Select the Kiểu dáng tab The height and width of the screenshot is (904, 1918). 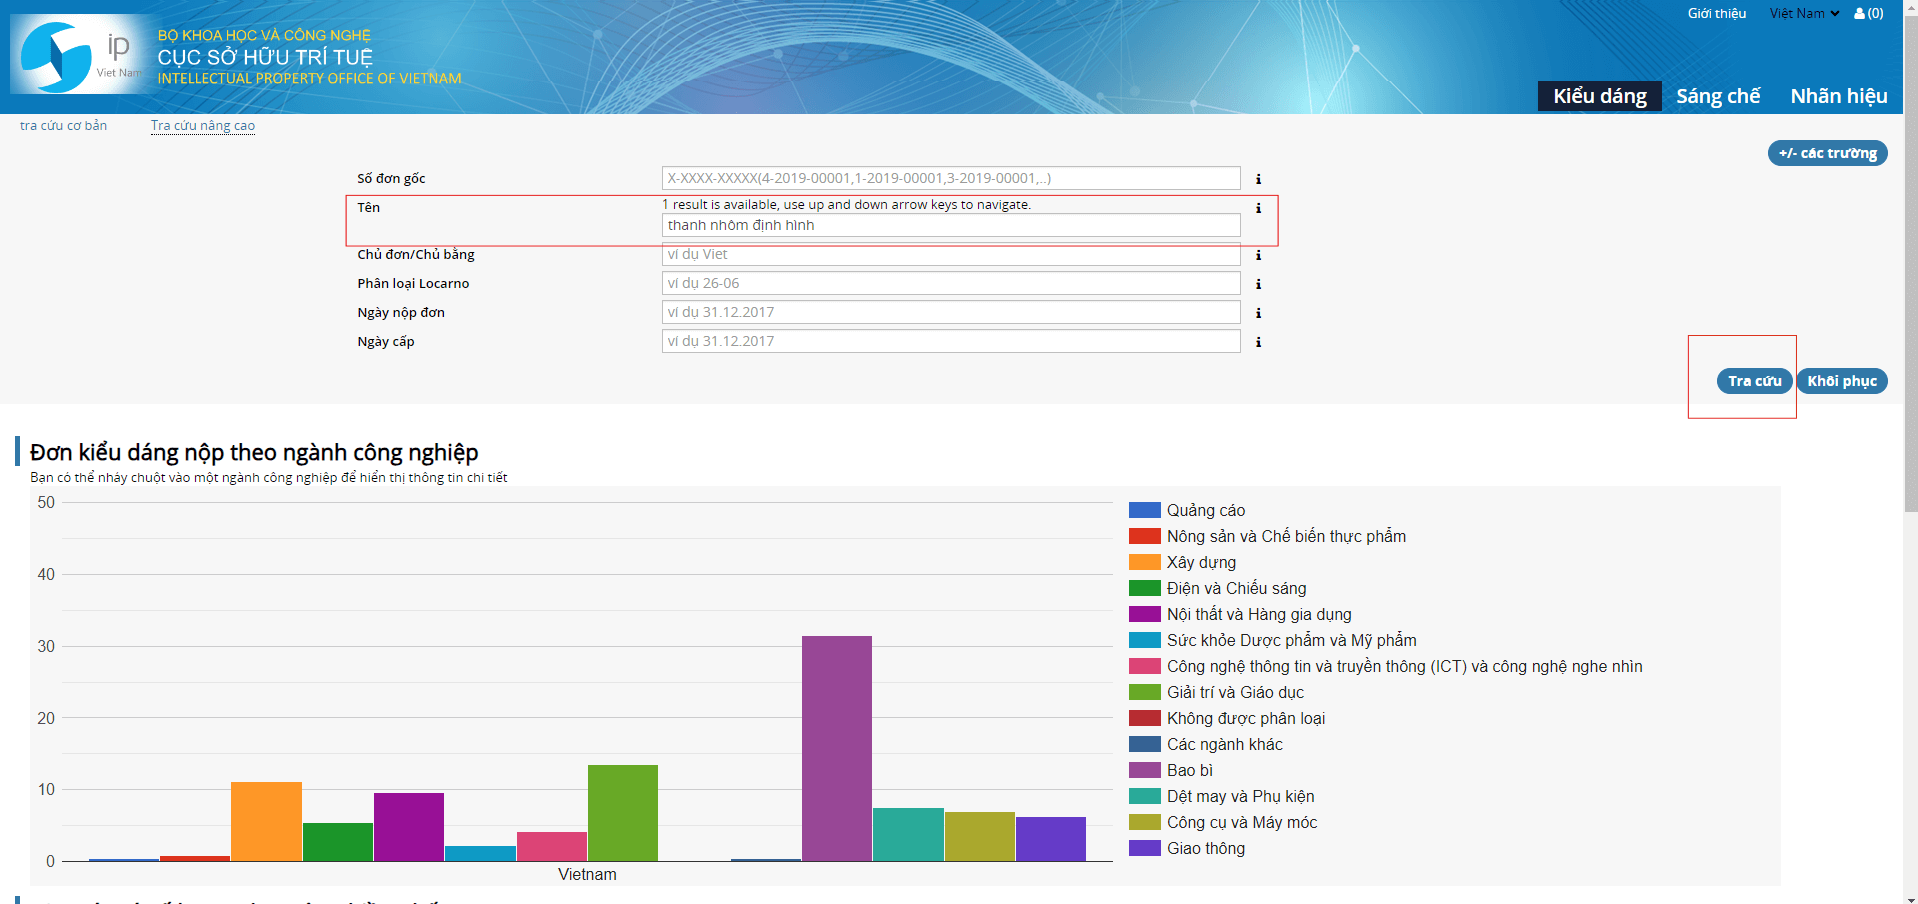pyautogui.click(x=1599, y=96)
